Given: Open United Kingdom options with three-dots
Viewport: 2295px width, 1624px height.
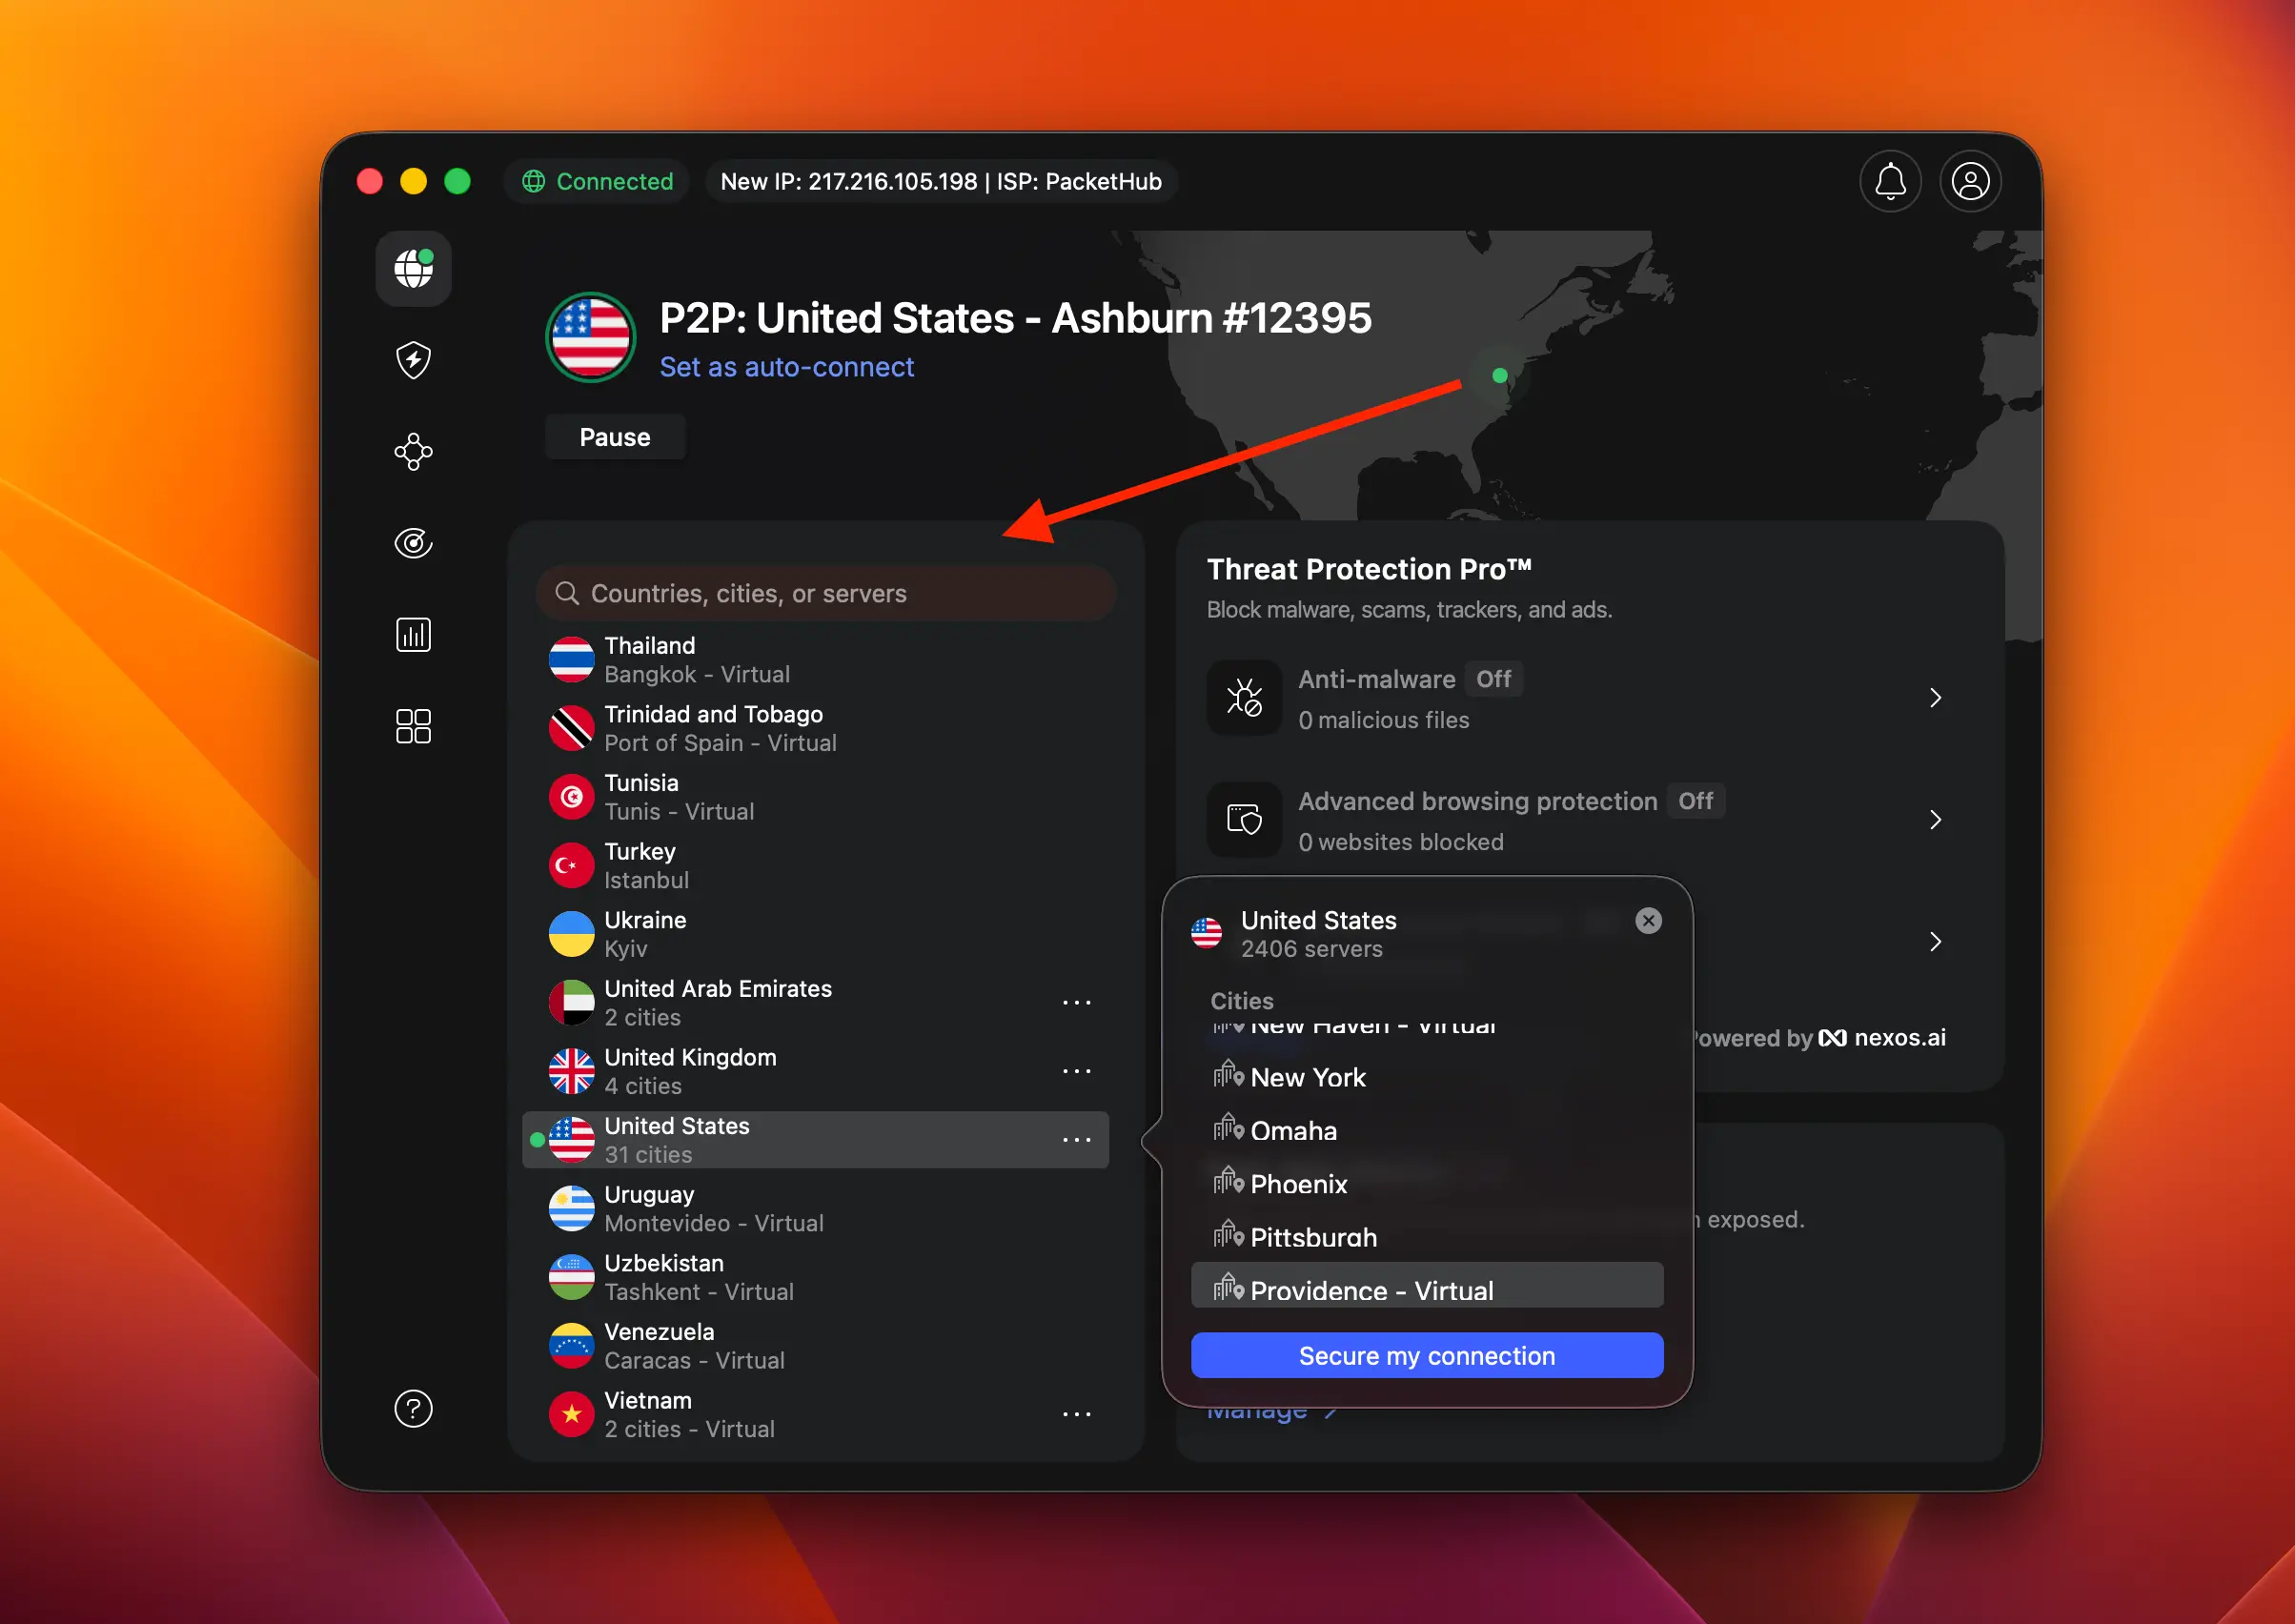Looking at the screenshot, I should (x=1076, y=1070).
